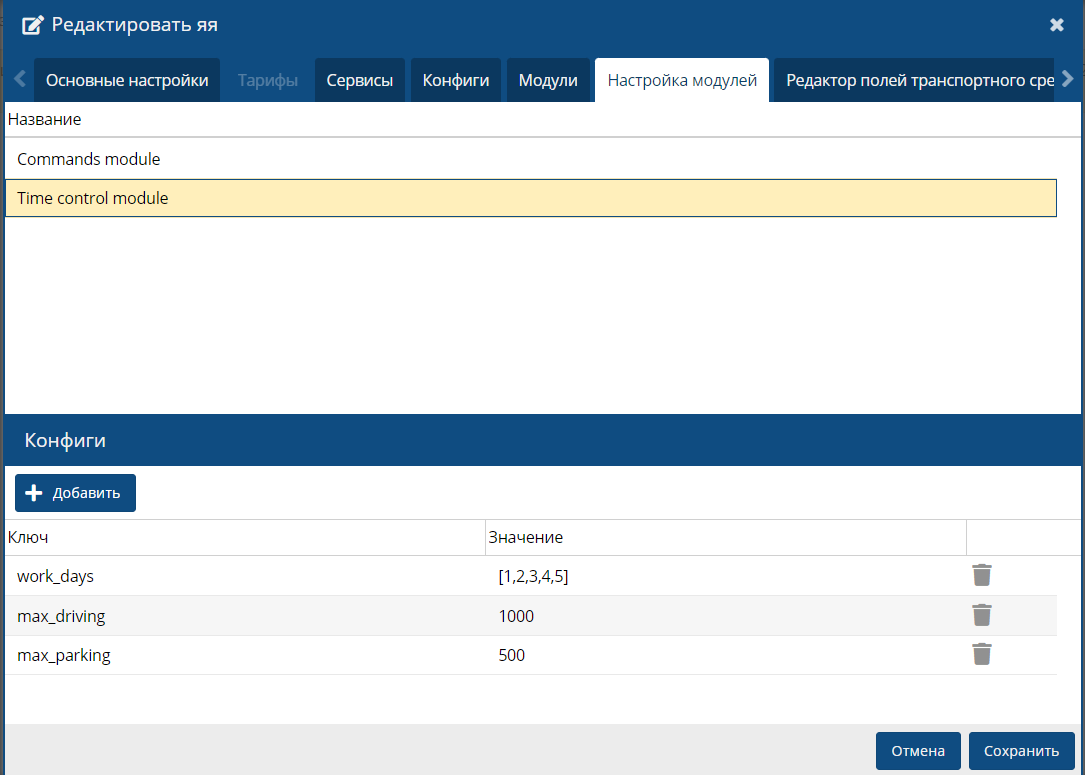Image resolution: width=1085 pixels, height=775 pixels.
Task: Click trash icon next to max_driving
Action: point(982,615)
